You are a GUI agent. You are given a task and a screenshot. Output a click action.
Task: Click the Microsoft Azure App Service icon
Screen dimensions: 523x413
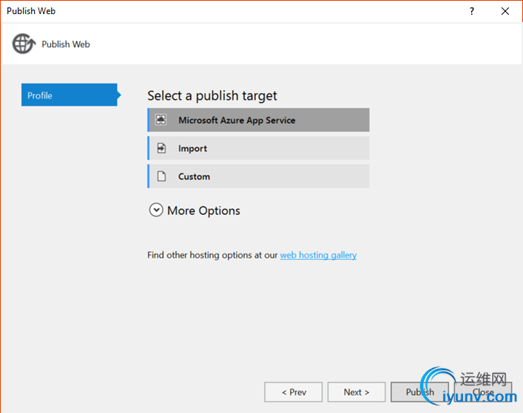click(161, 120)
